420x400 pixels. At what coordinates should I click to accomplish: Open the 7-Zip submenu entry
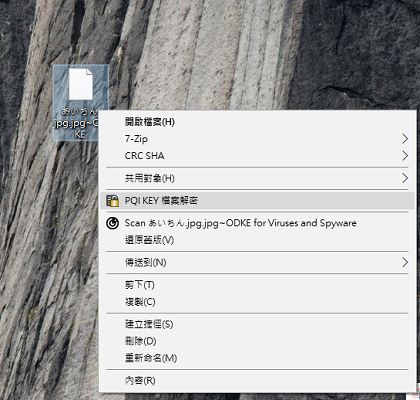[257, 139]
